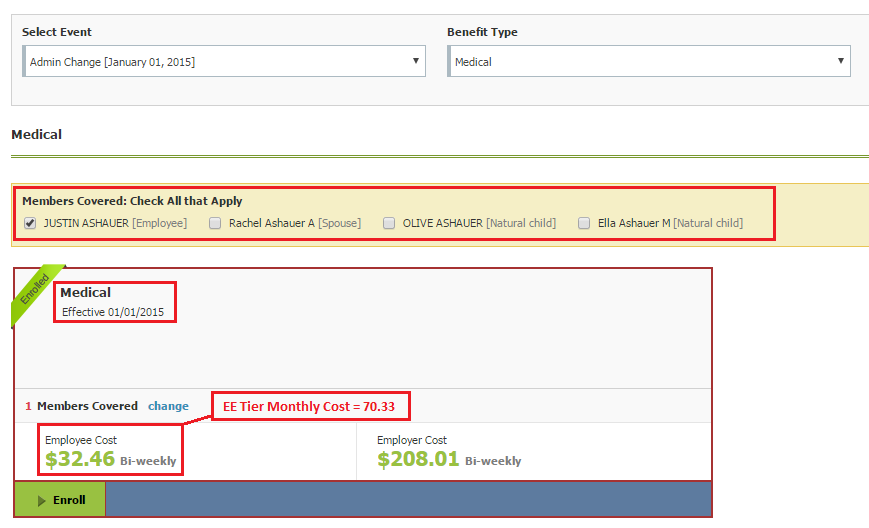Enable the OLIVE ASHAUER child checkbox
The image size is (869, 528).
click(x=389, y=224)
